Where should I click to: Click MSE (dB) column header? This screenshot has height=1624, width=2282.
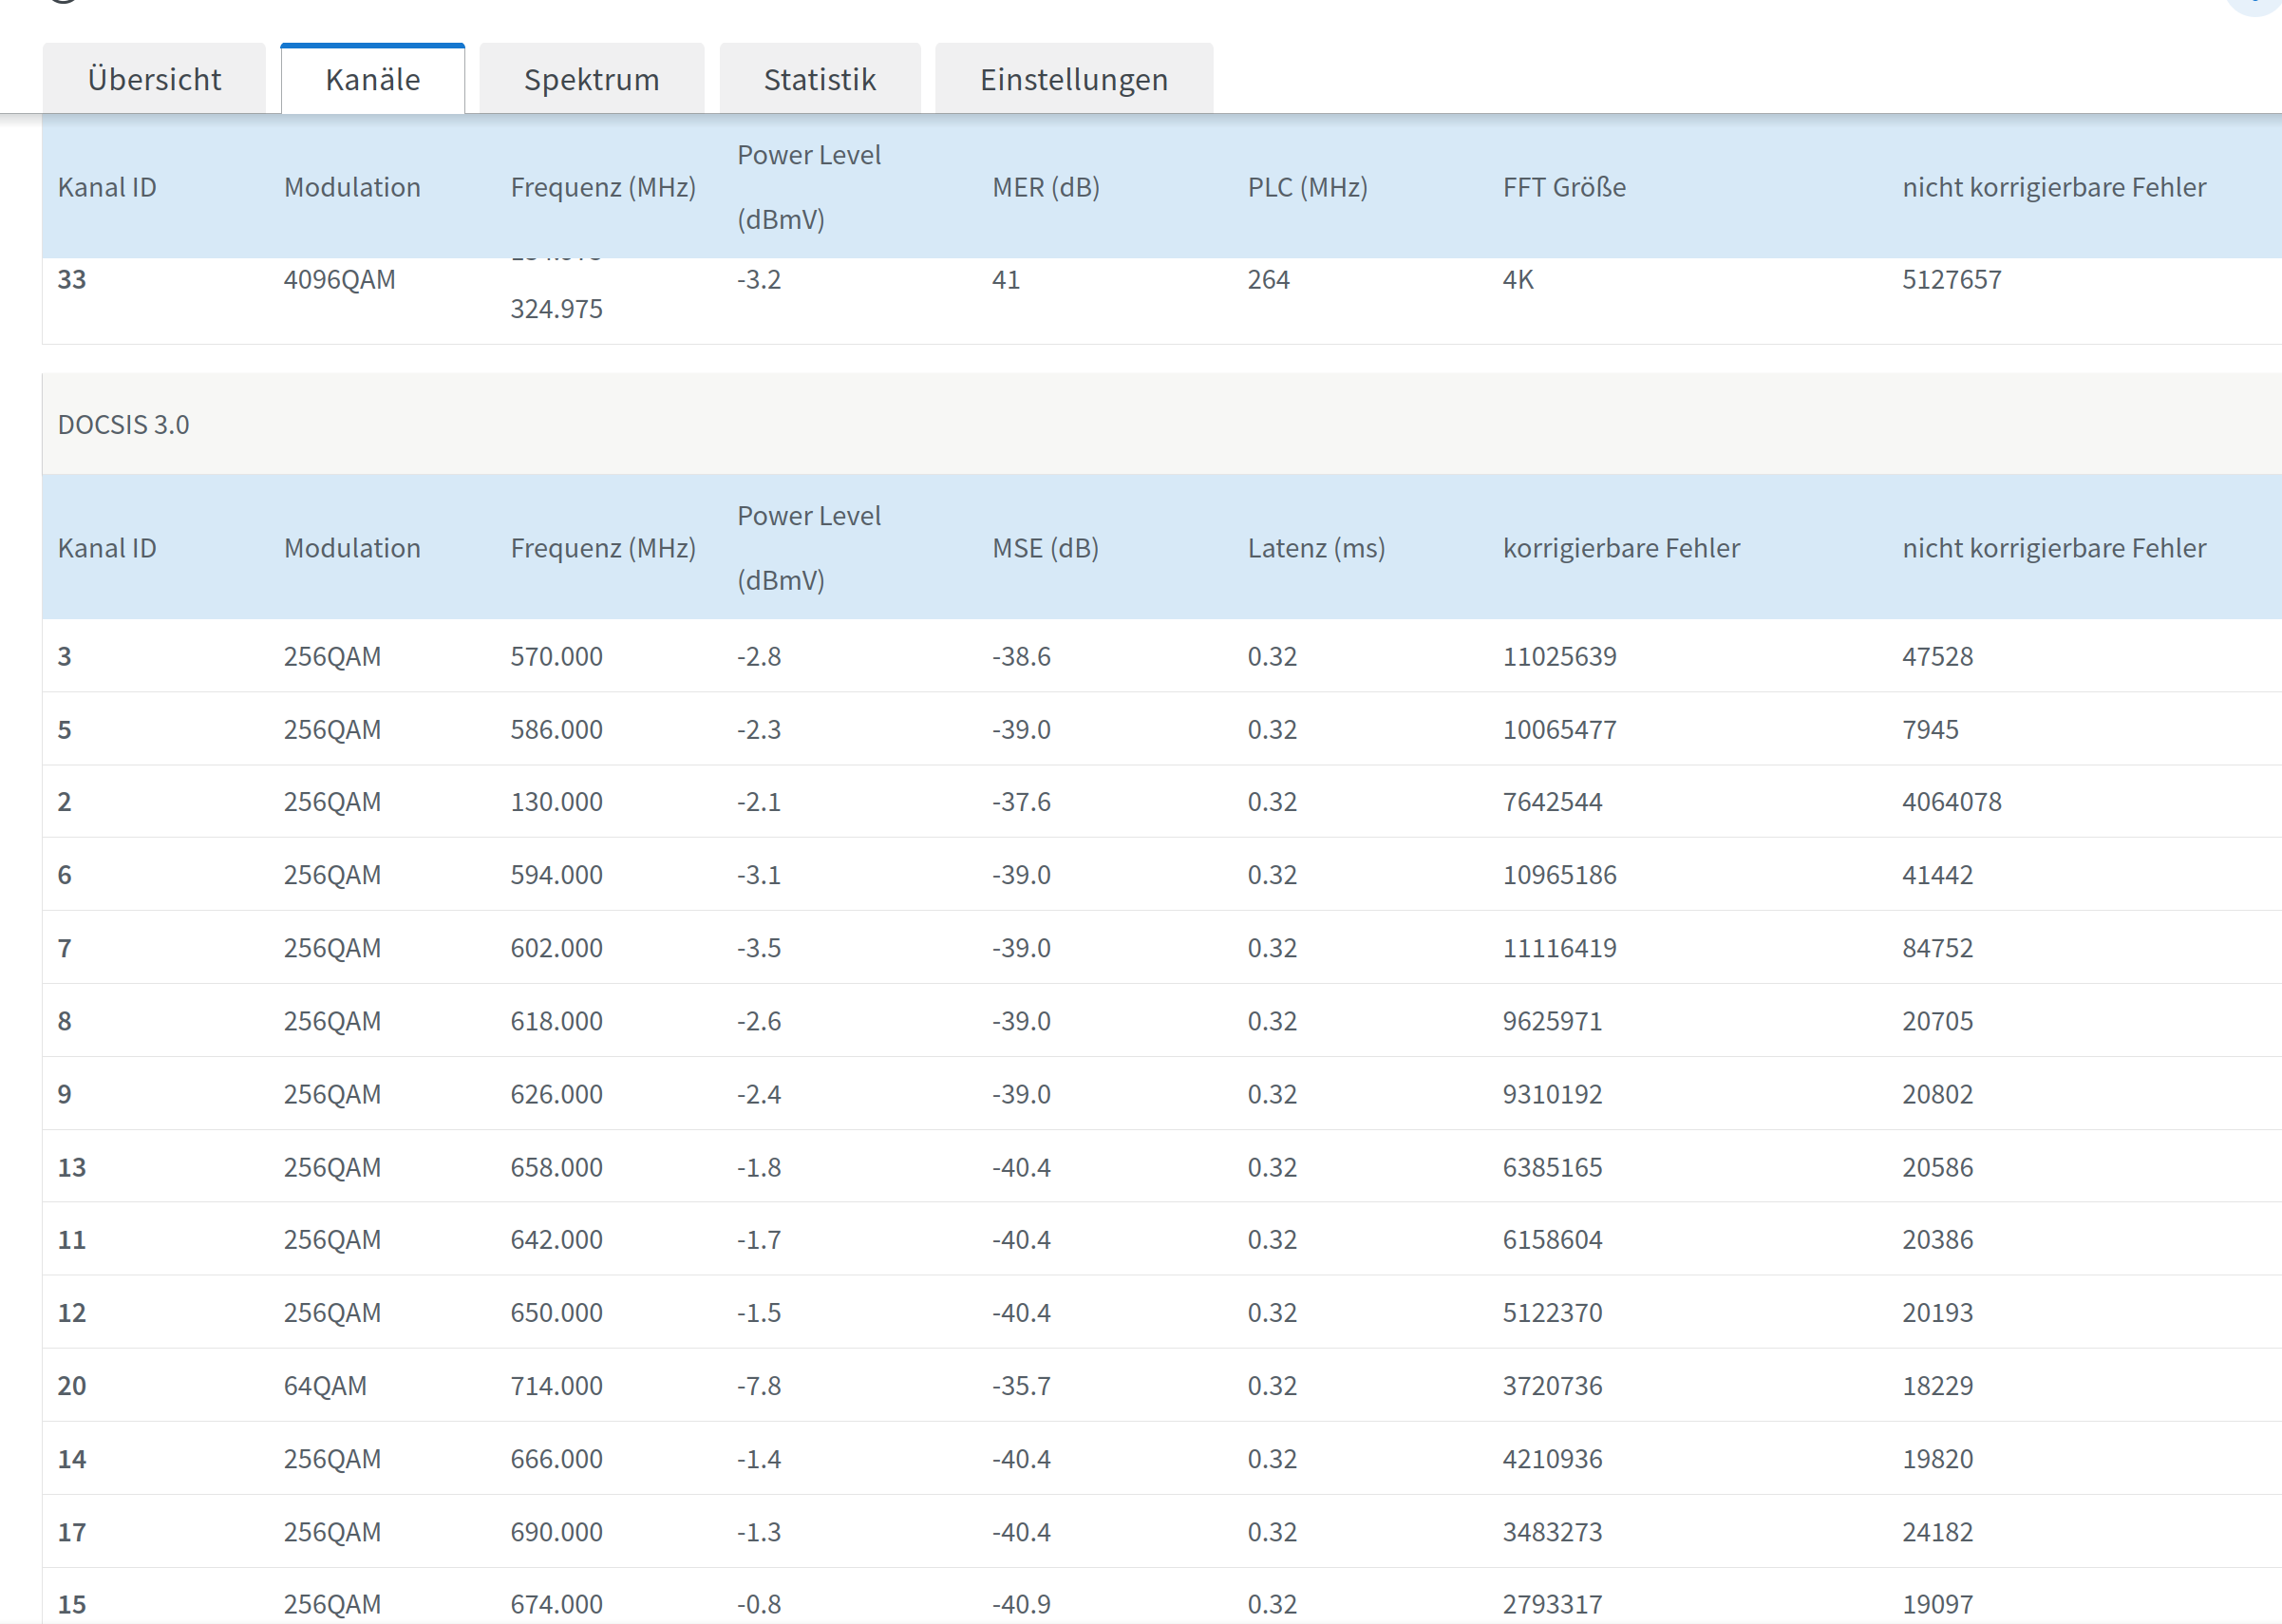point(1045,548)
